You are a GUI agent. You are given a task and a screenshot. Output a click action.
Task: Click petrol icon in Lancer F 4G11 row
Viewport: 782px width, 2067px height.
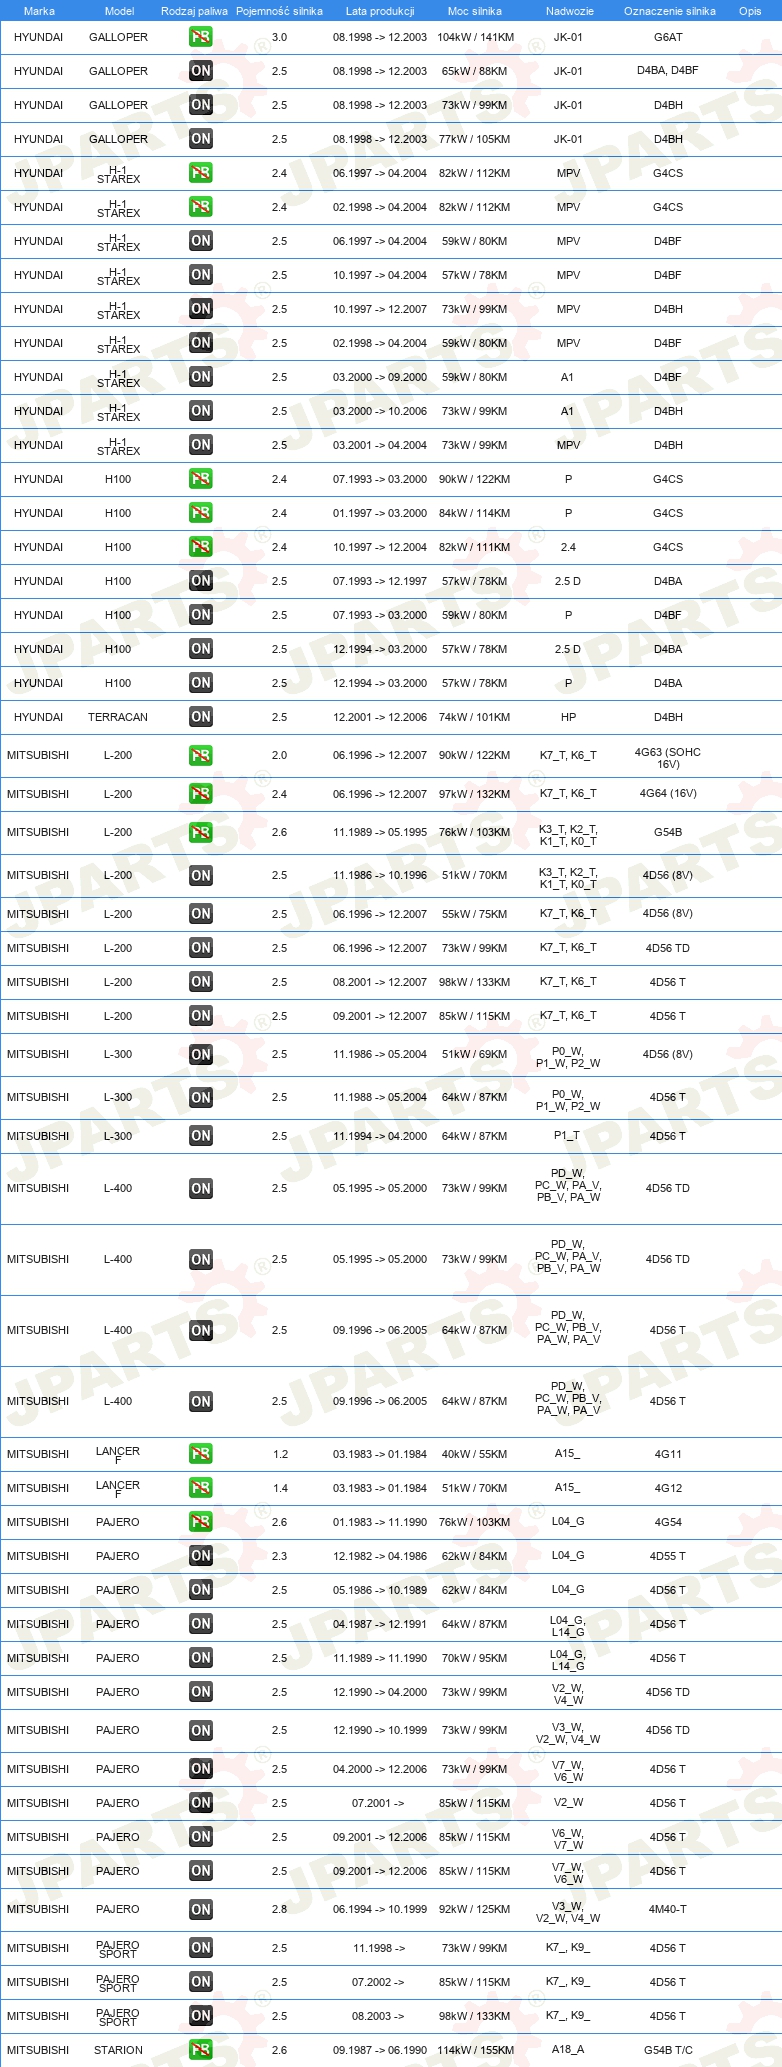(x=201, y=1454)
